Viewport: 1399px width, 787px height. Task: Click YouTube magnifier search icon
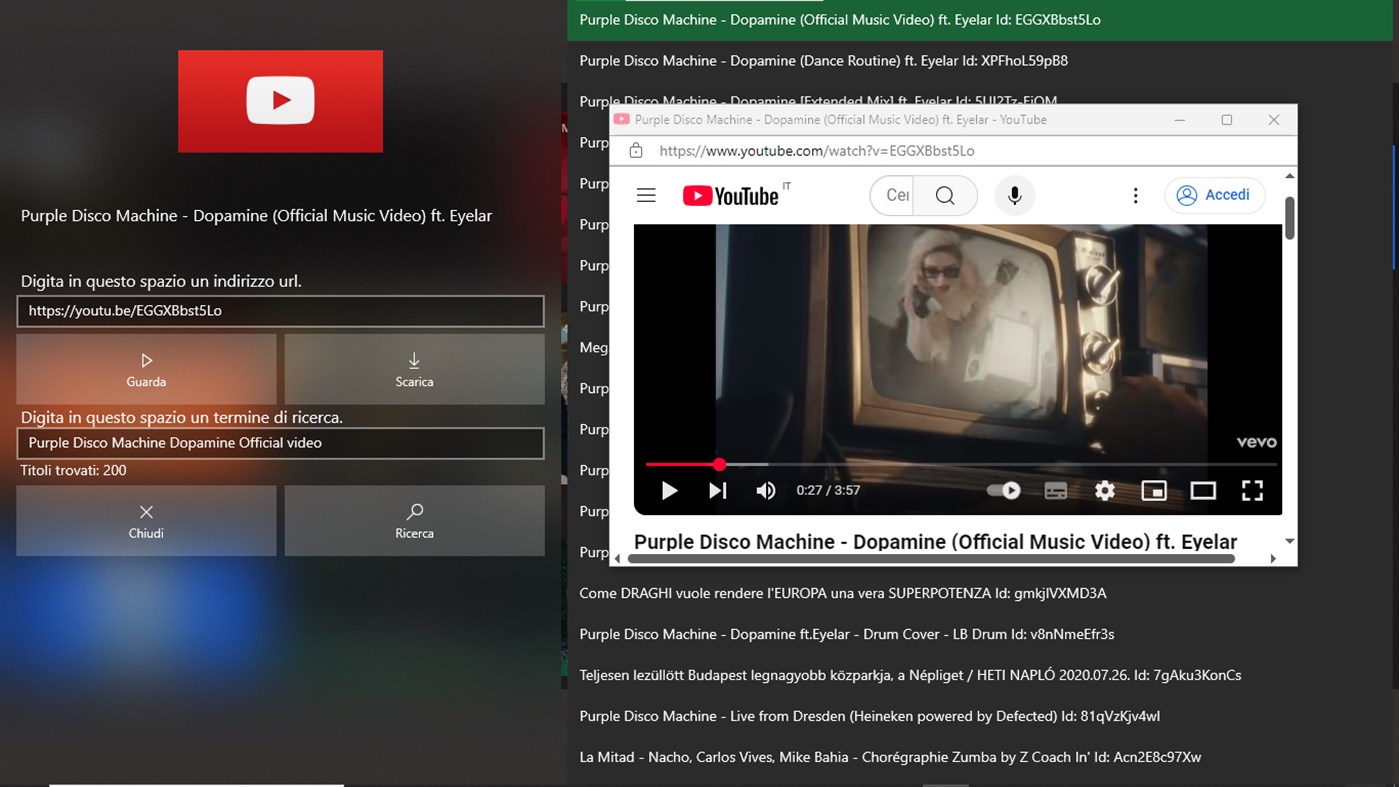(945, 195)
